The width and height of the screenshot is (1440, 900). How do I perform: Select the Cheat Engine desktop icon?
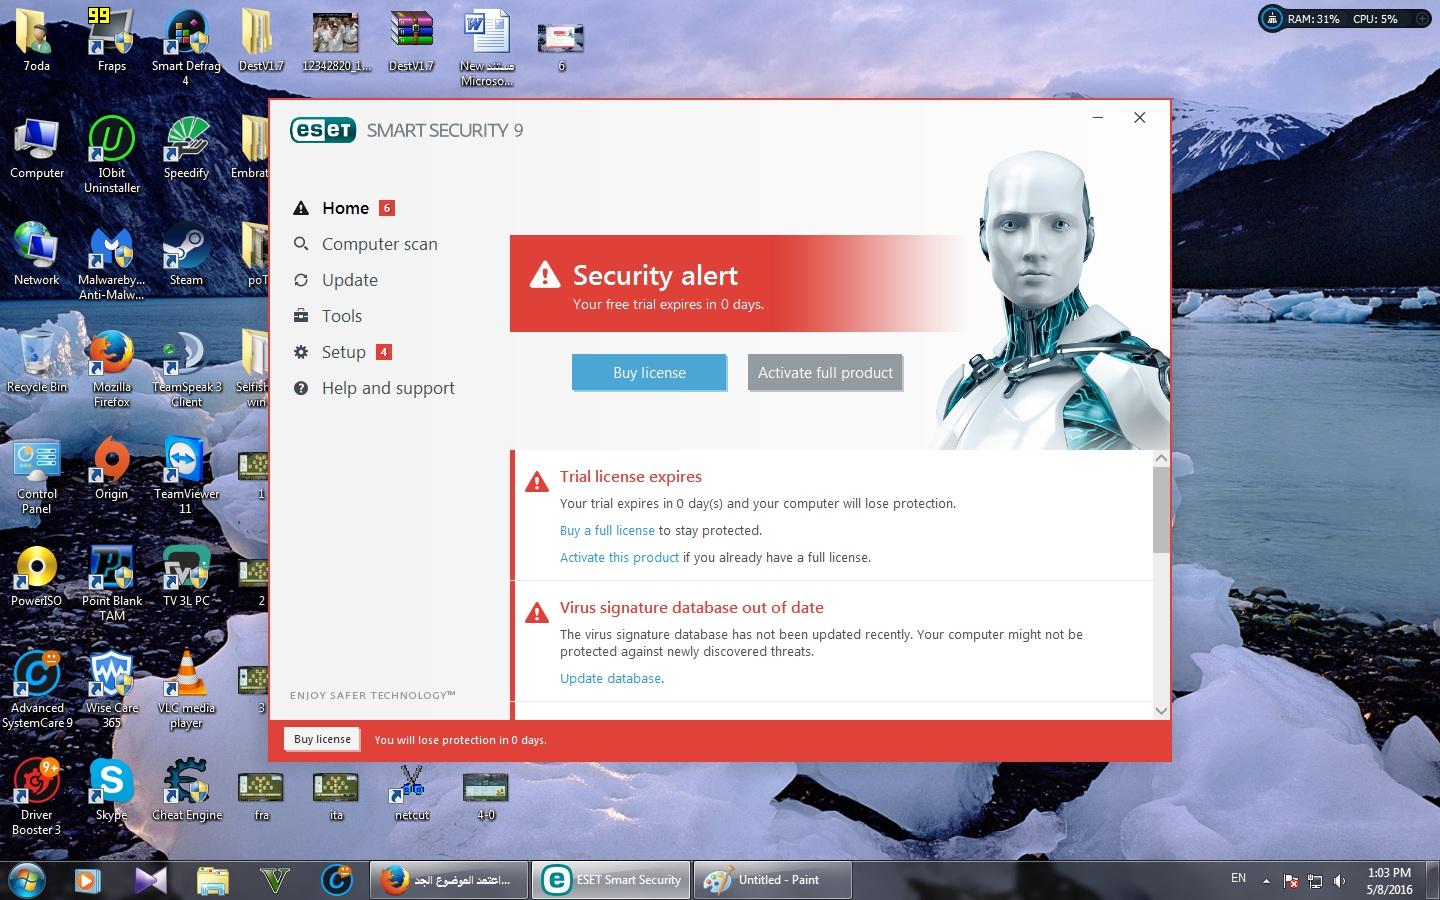coord(187,789)
